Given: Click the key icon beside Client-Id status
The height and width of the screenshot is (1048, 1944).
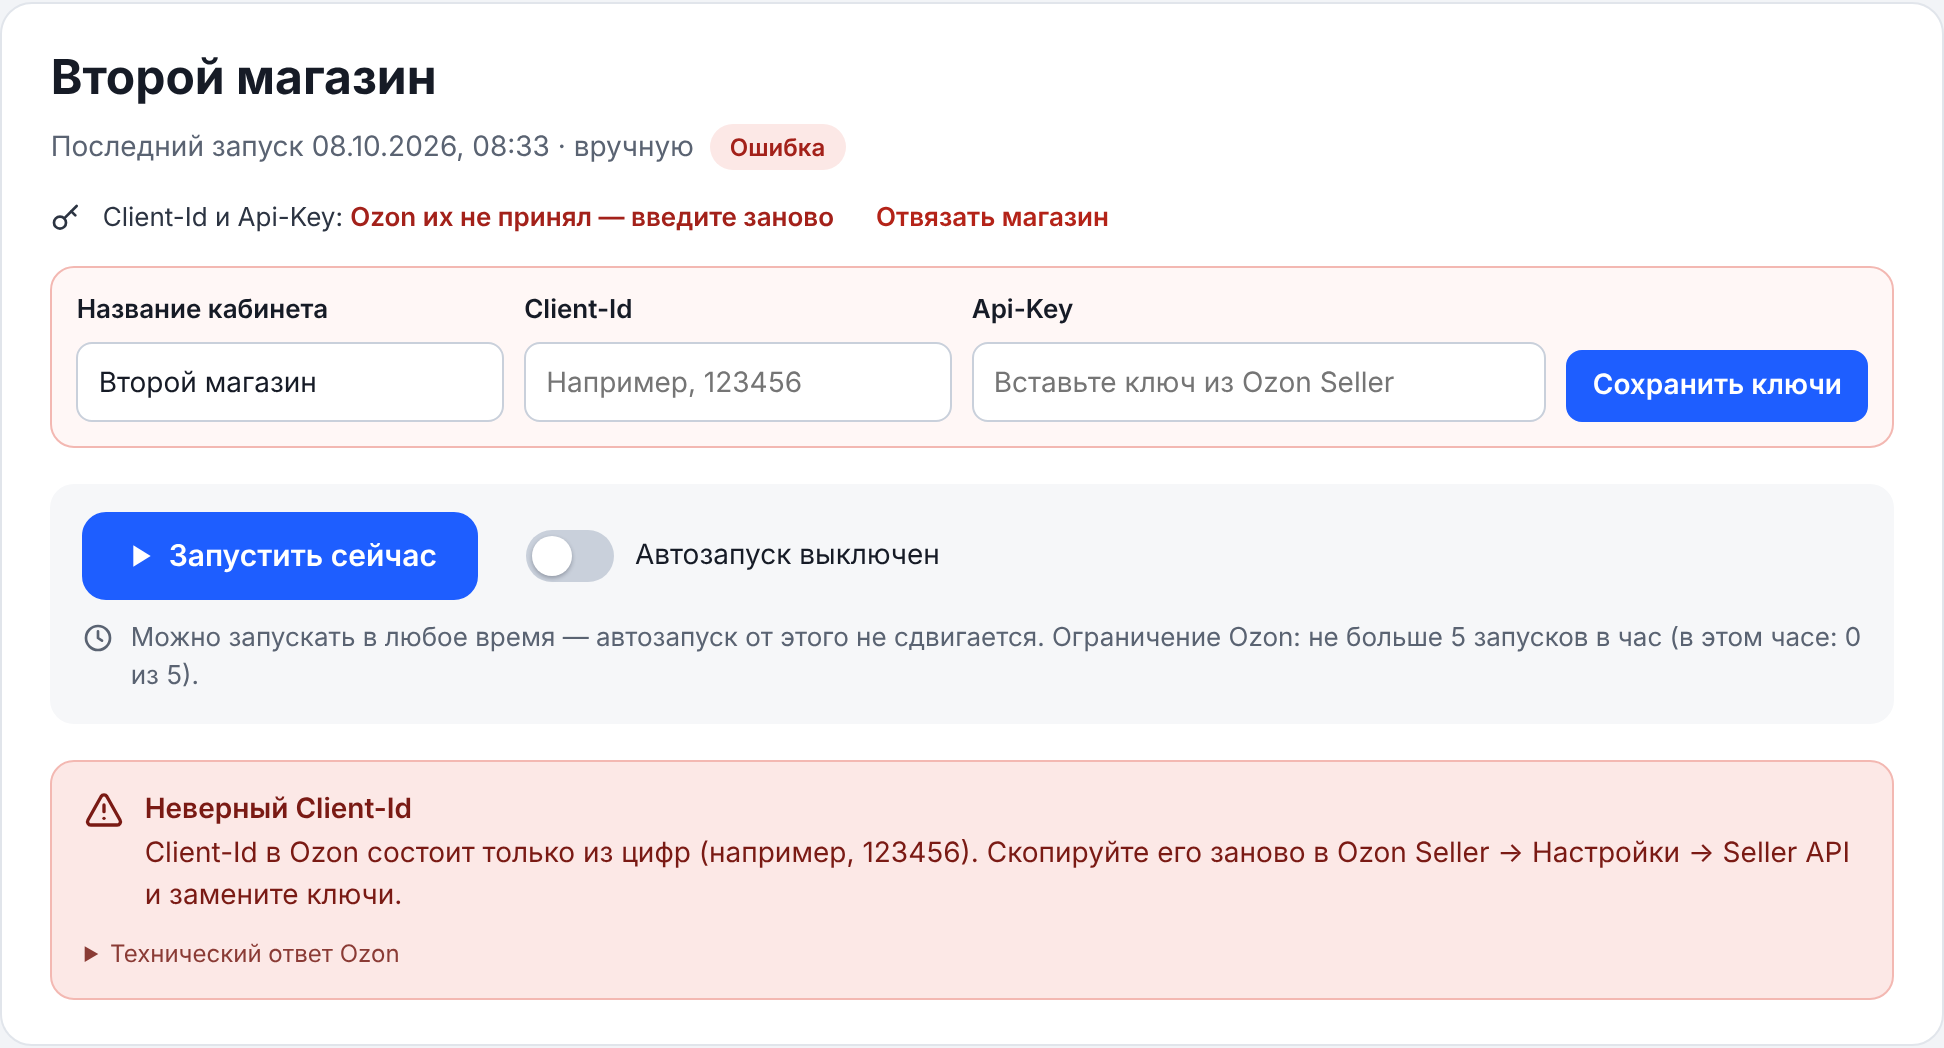Looking at the screenshot, I should pyautogui.click(x=66, y=217).
